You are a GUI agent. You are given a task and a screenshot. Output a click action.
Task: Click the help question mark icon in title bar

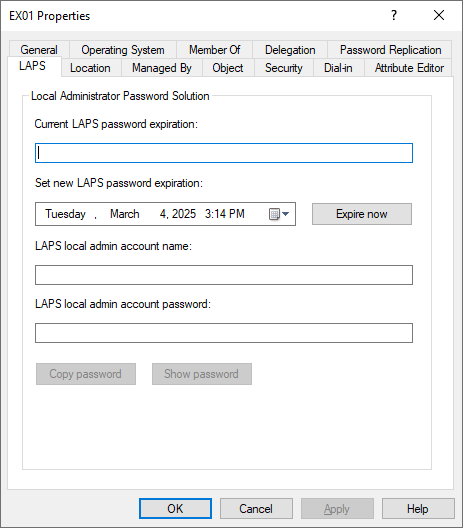click(394, 15)
